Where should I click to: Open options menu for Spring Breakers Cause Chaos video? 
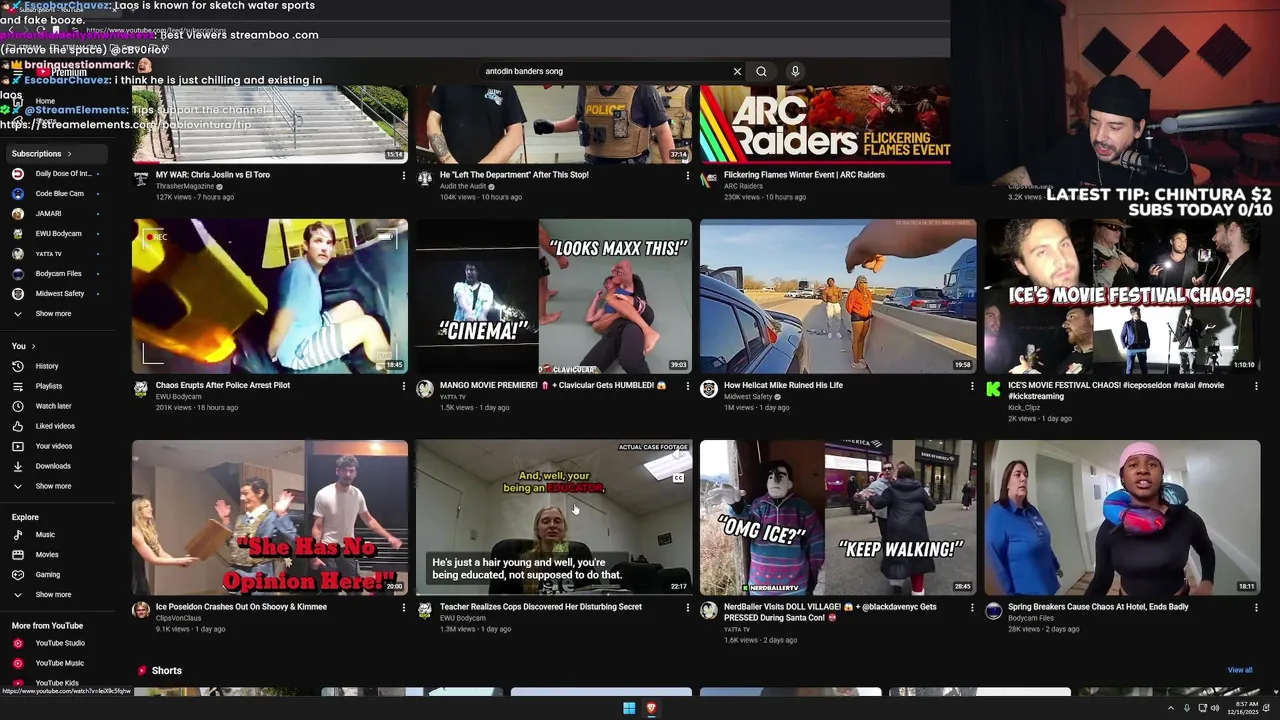pos(1256,607)
